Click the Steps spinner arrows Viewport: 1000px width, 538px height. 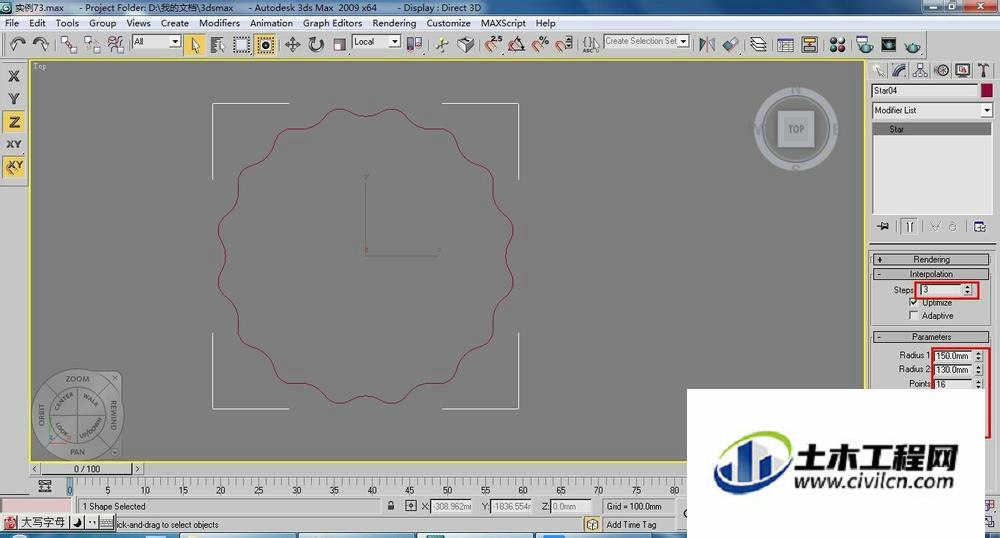point(967,289)
